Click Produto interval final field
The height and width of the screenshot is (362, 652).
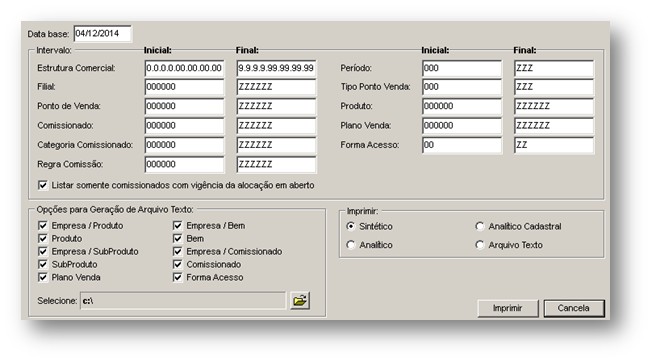click(x=554, y=106)
